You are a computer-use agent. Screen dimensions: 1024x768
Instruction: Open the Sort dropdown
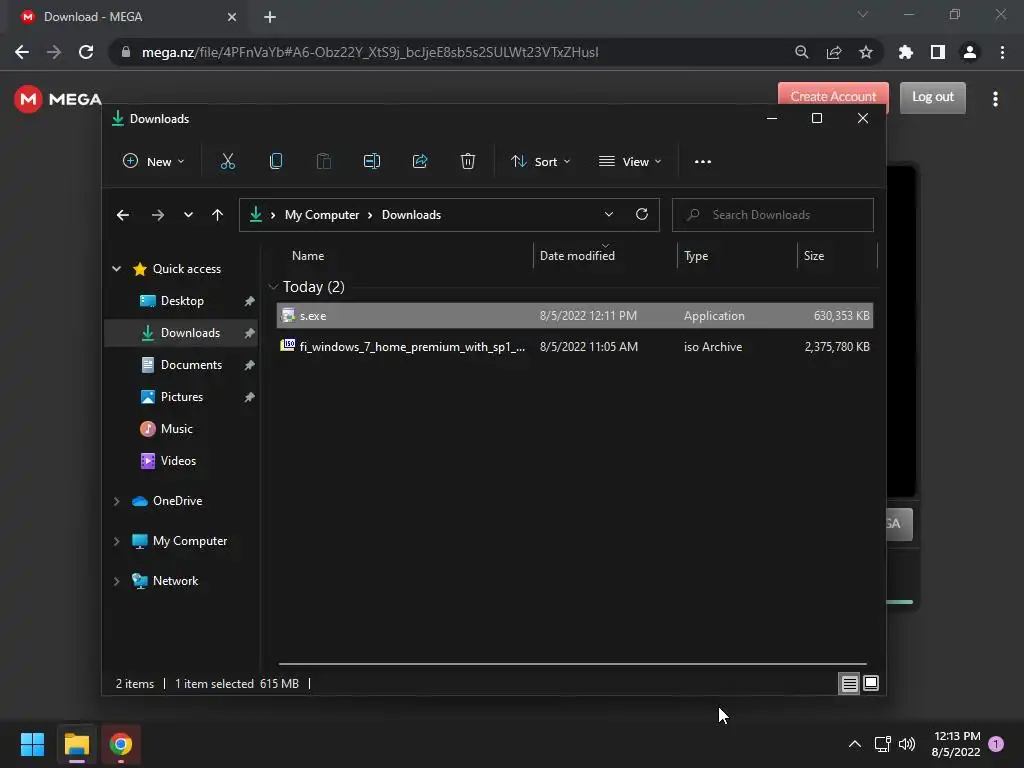541,161
